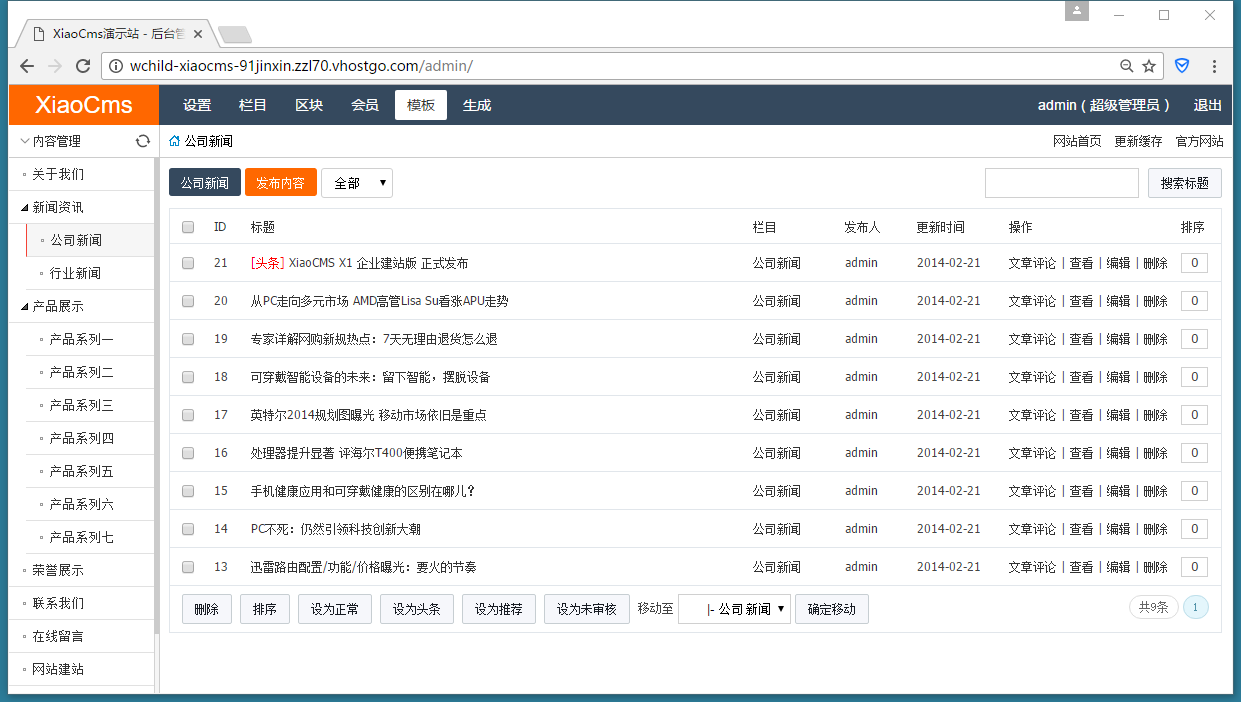Open the 区块 top menu
This screenshot has height=702, width=1241.
[x=309, y=105]
